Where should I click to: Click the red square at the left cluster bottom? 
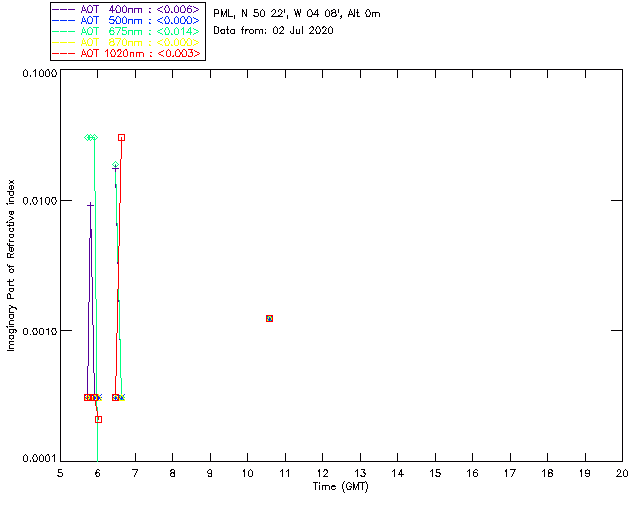(x=88, y=397)
